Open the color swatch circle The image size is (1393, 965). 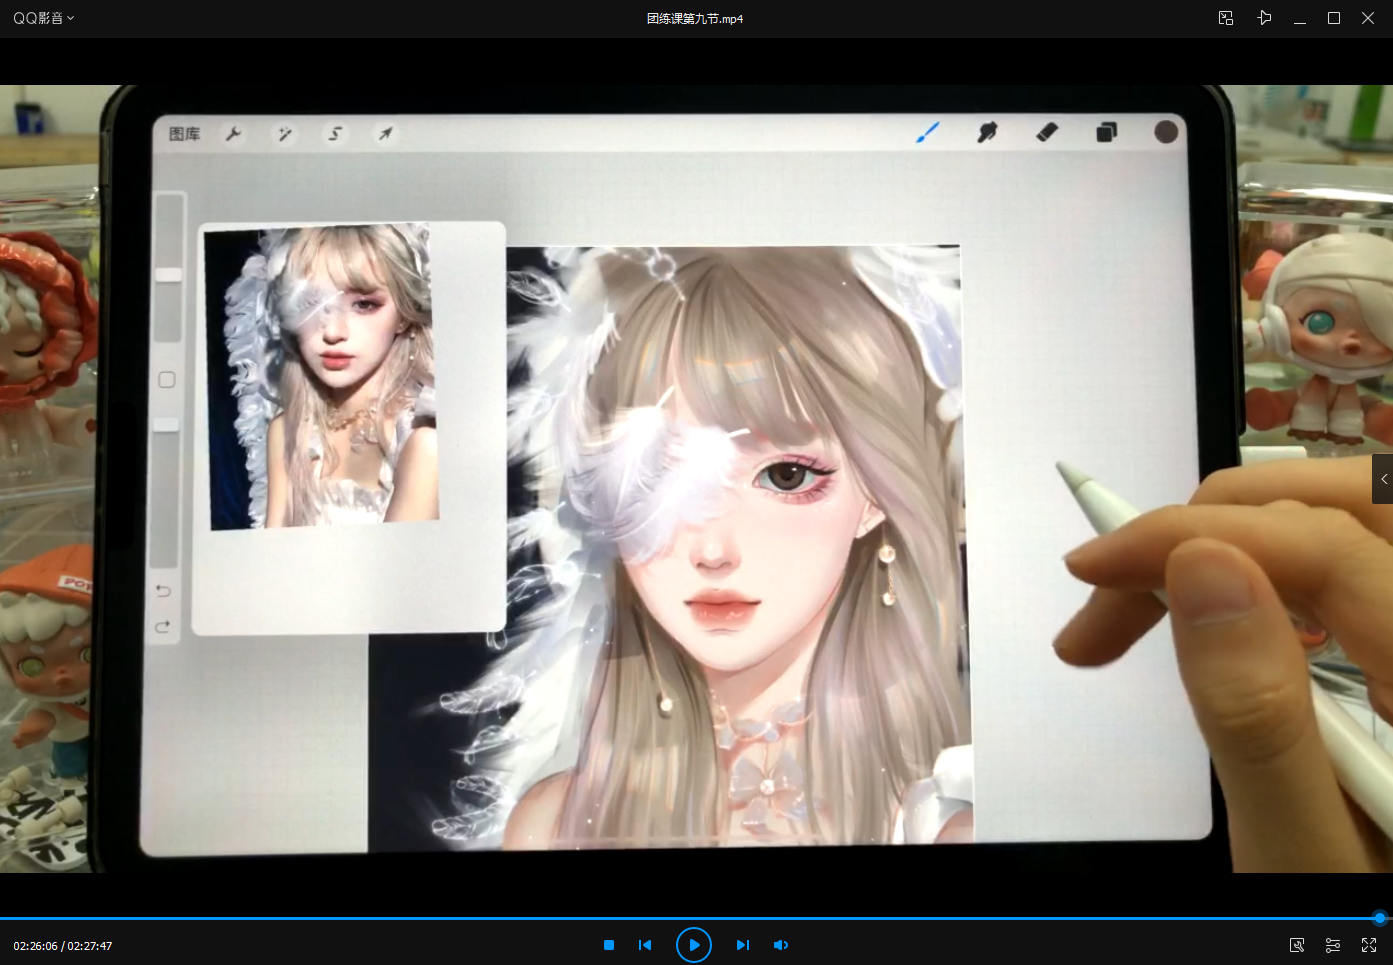point(1166,132)
